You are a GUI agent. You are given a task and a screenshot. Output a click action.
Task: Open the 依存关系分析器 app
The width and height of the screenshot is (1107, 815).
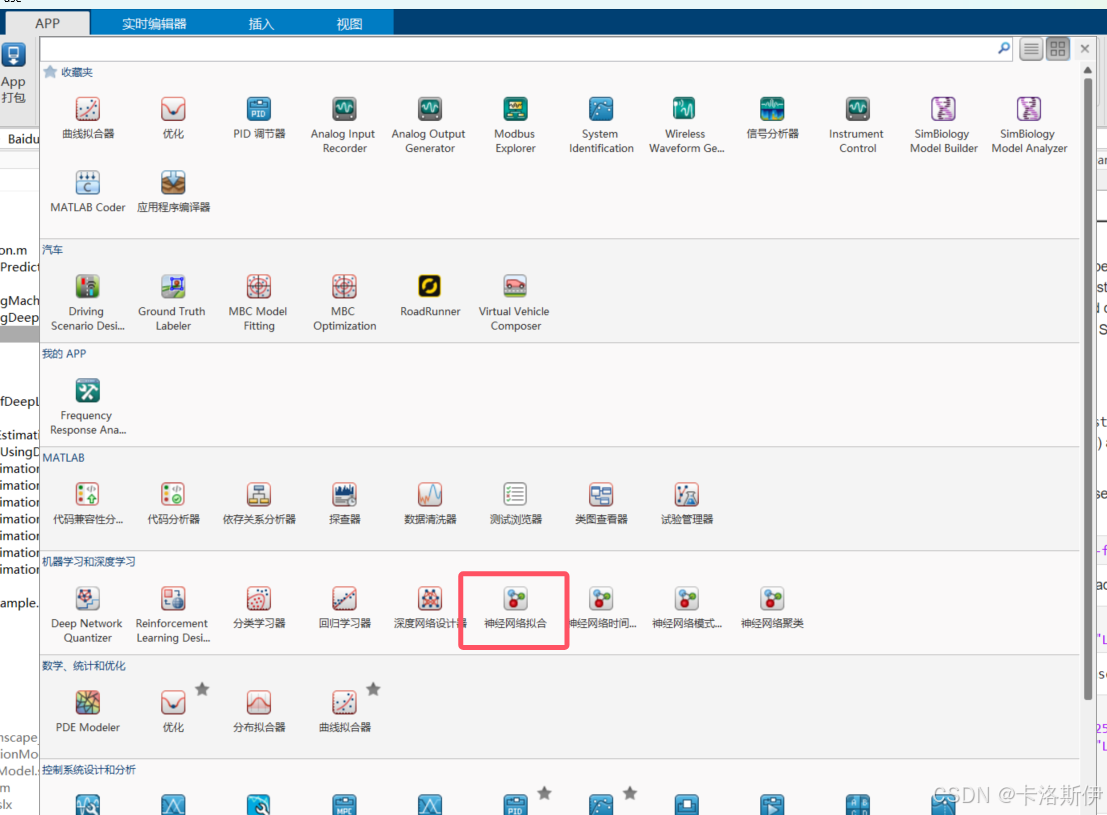(258, 503)
